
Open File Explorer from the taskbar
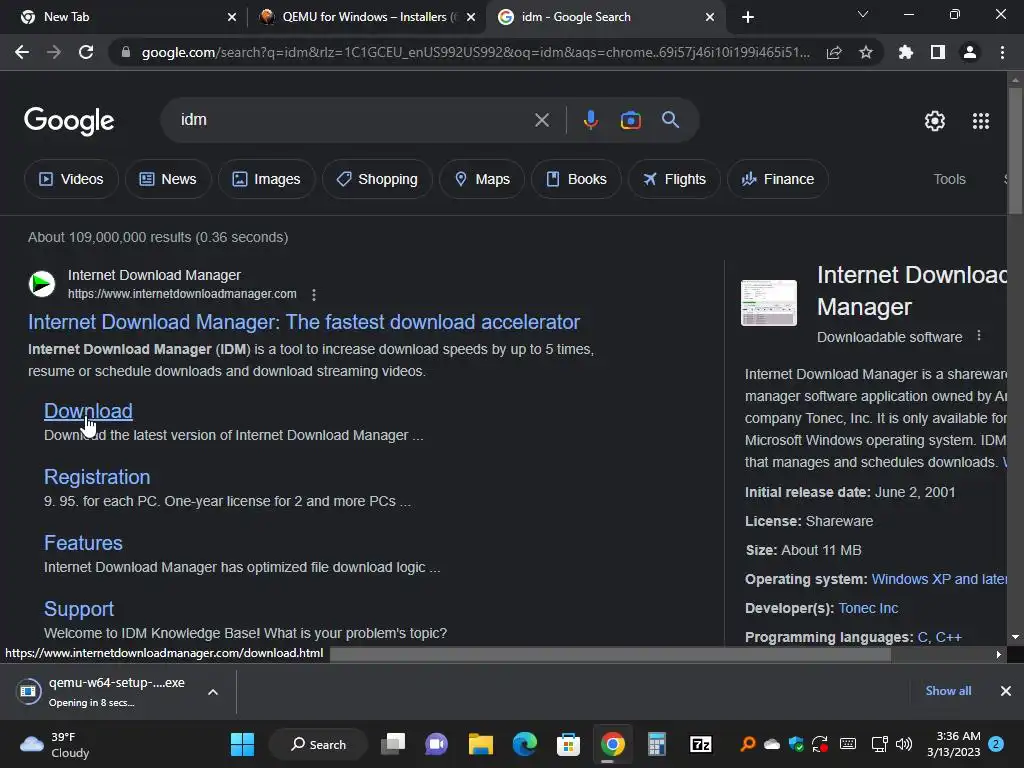pos(481,744)
